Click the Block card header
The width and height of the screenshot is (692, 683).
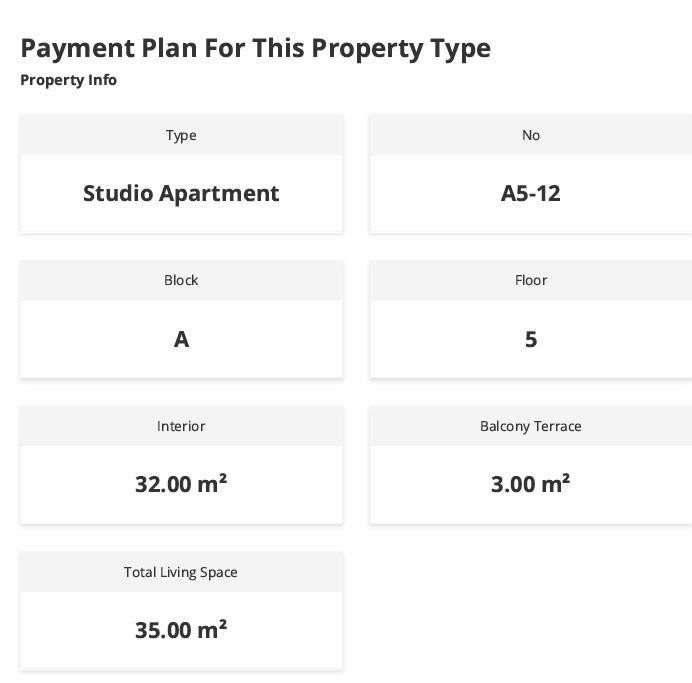pyautogui.click(x=181, y=281)
